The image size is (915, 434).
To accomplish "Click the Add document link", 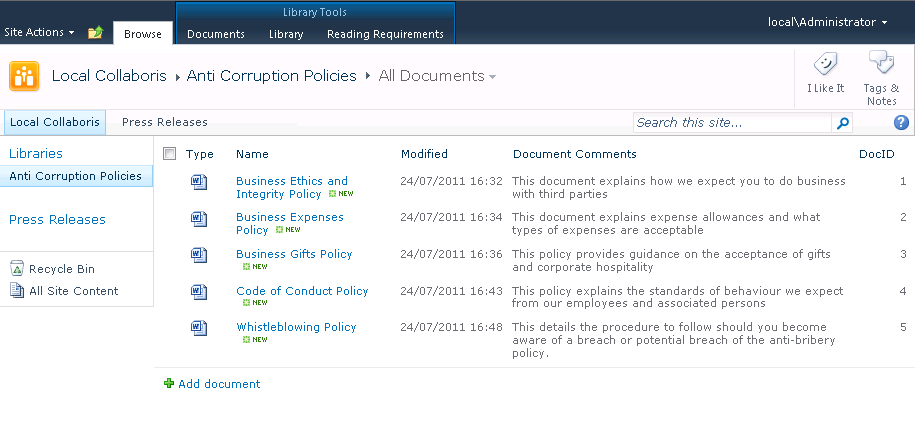I will click(x=218, y=384).
